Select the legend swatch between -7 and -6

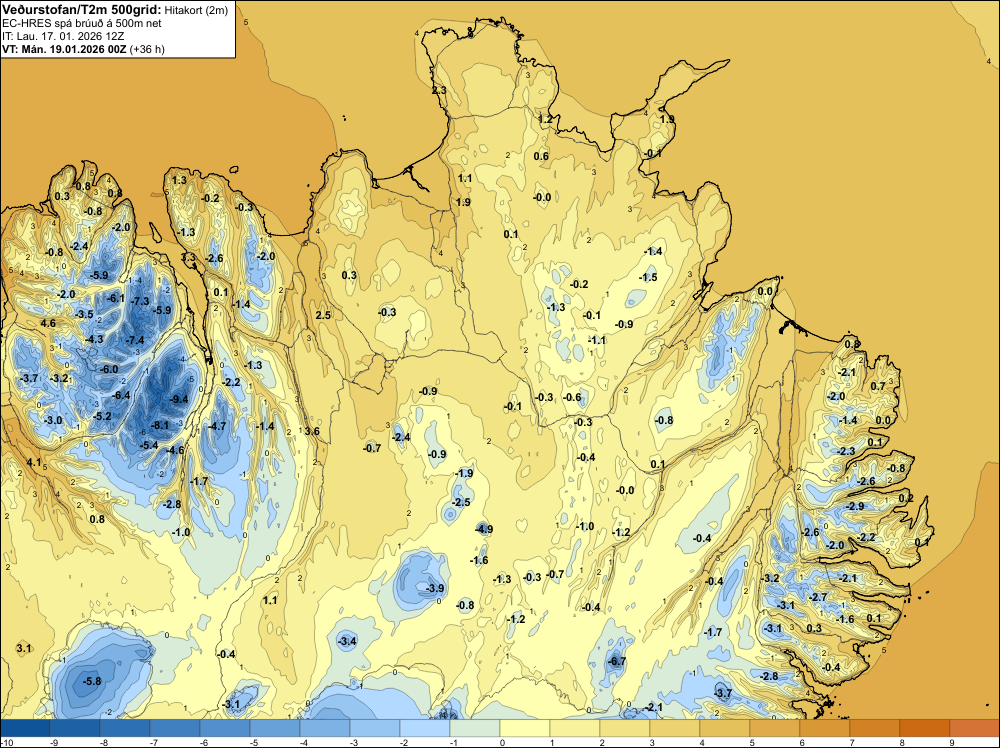pos(175,728)
